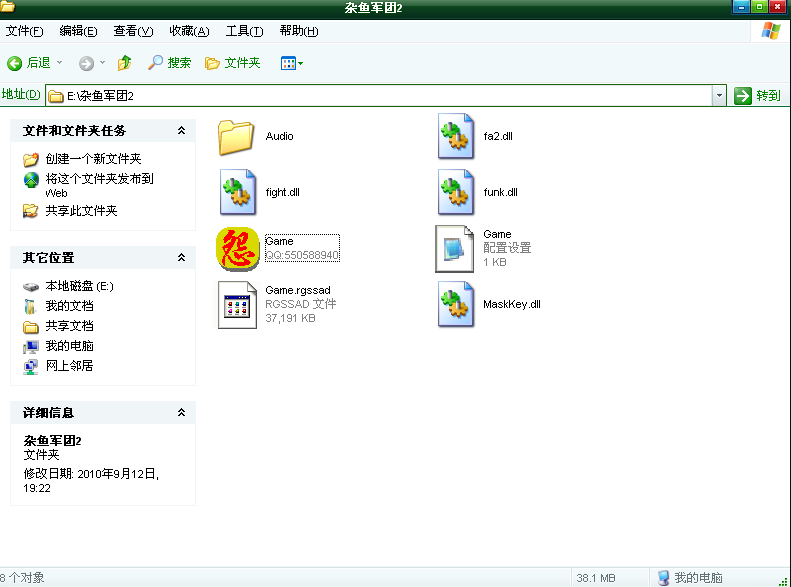Select the funk.dll file name
791x587 pixels.
pyautogui.click(x=500, y=192)
